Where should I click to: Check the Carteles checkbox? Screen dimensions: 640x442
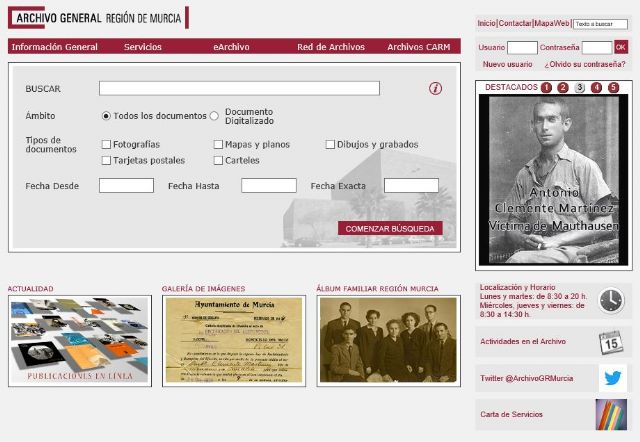coord(218,160)
